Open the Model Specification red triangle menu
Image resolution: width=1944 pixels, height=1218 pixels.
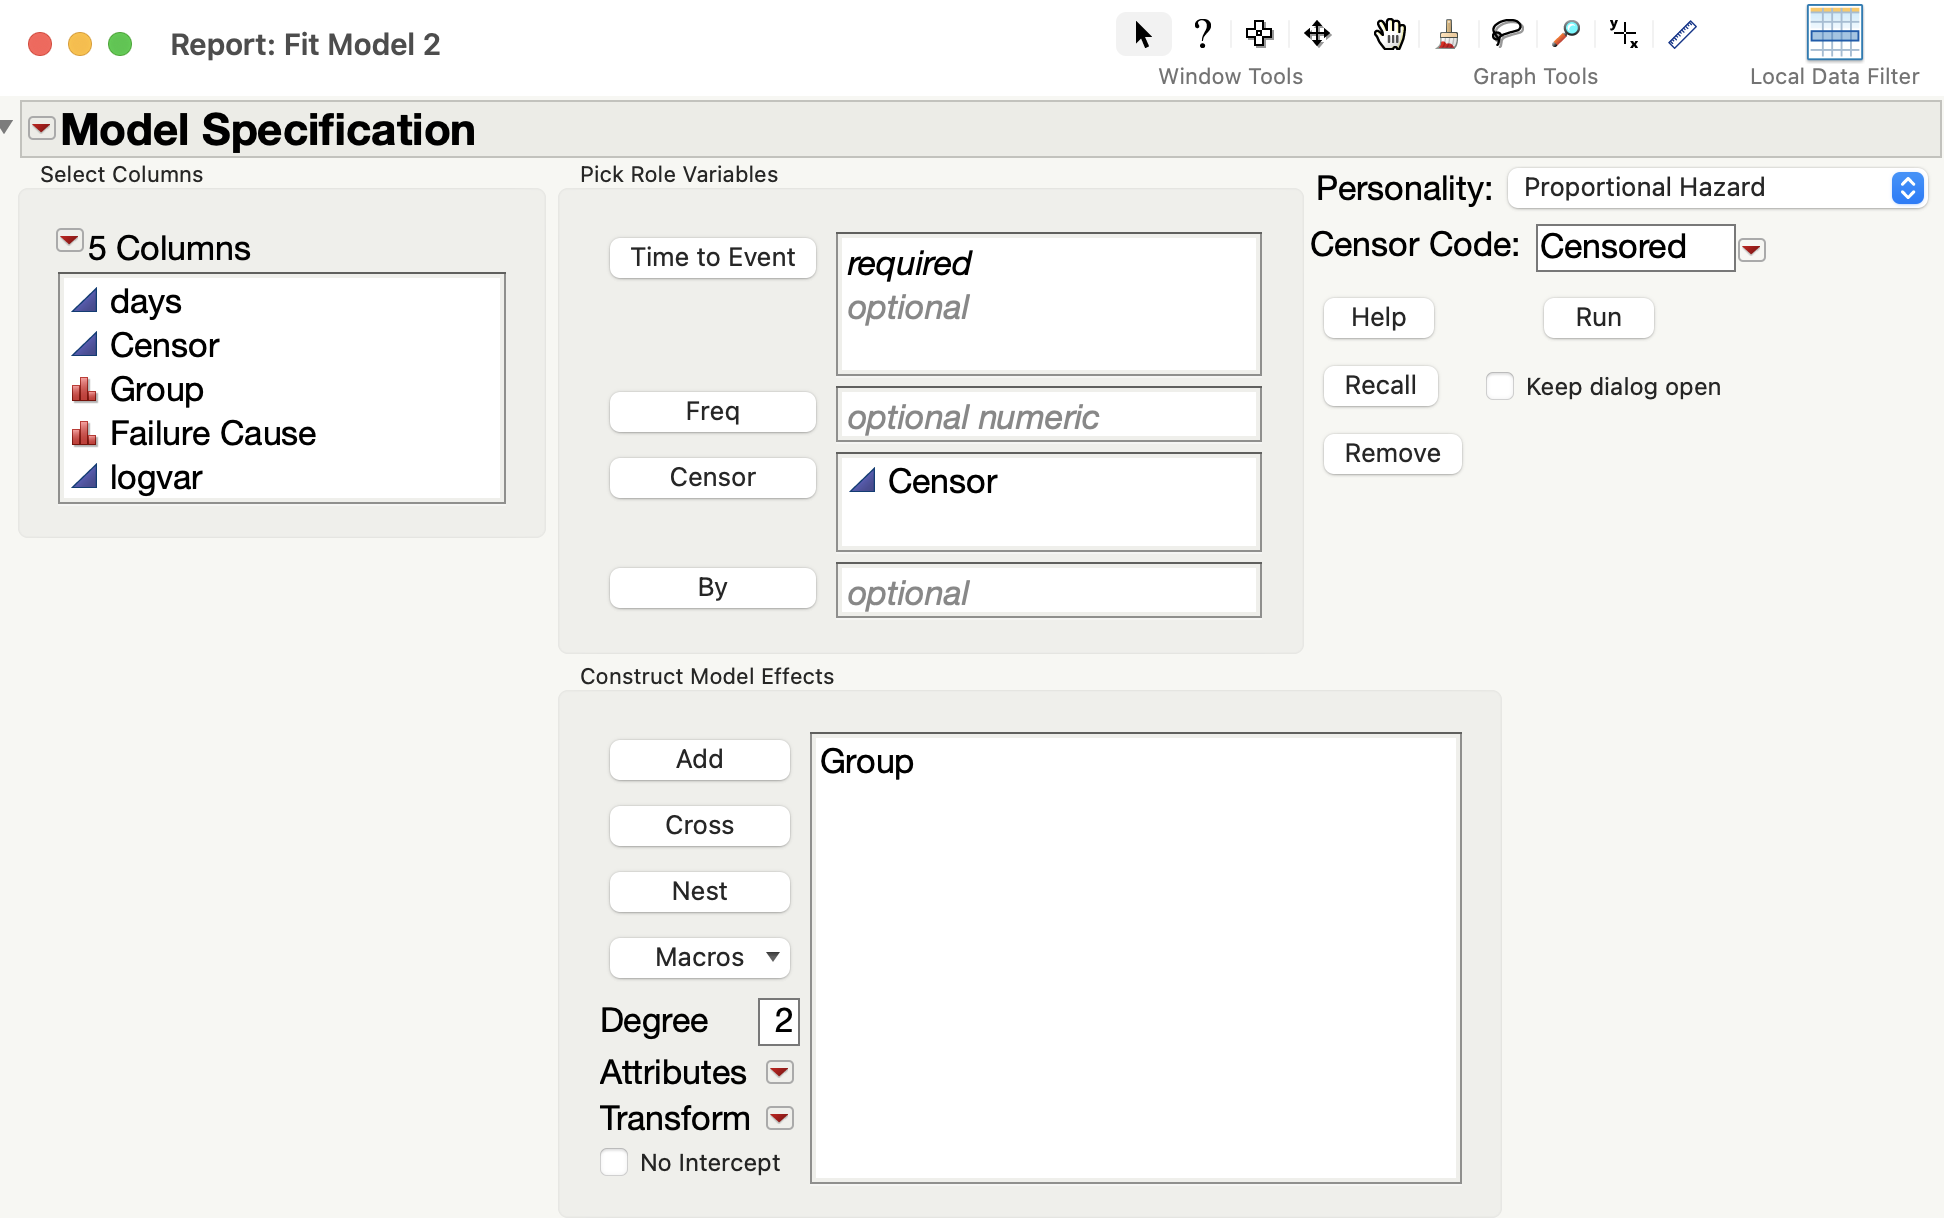(42, 128)
